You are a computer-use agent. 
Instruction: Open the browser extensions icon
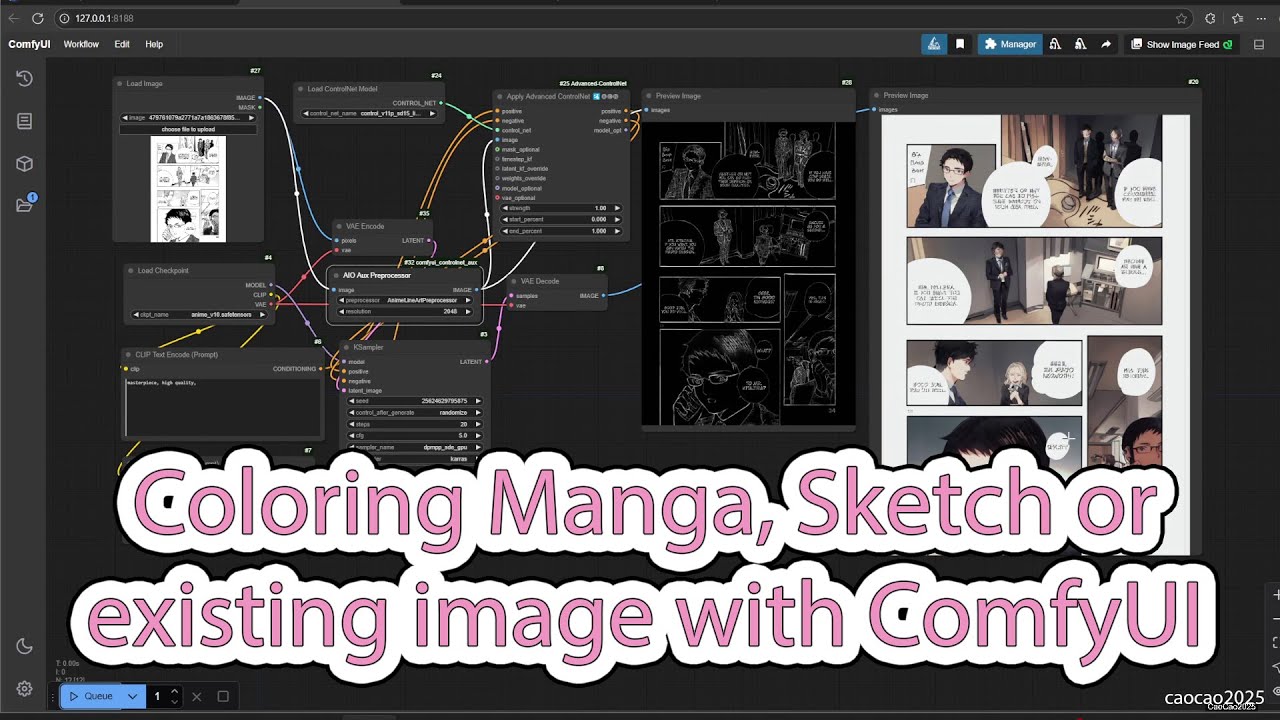[x=1210, y=18]
